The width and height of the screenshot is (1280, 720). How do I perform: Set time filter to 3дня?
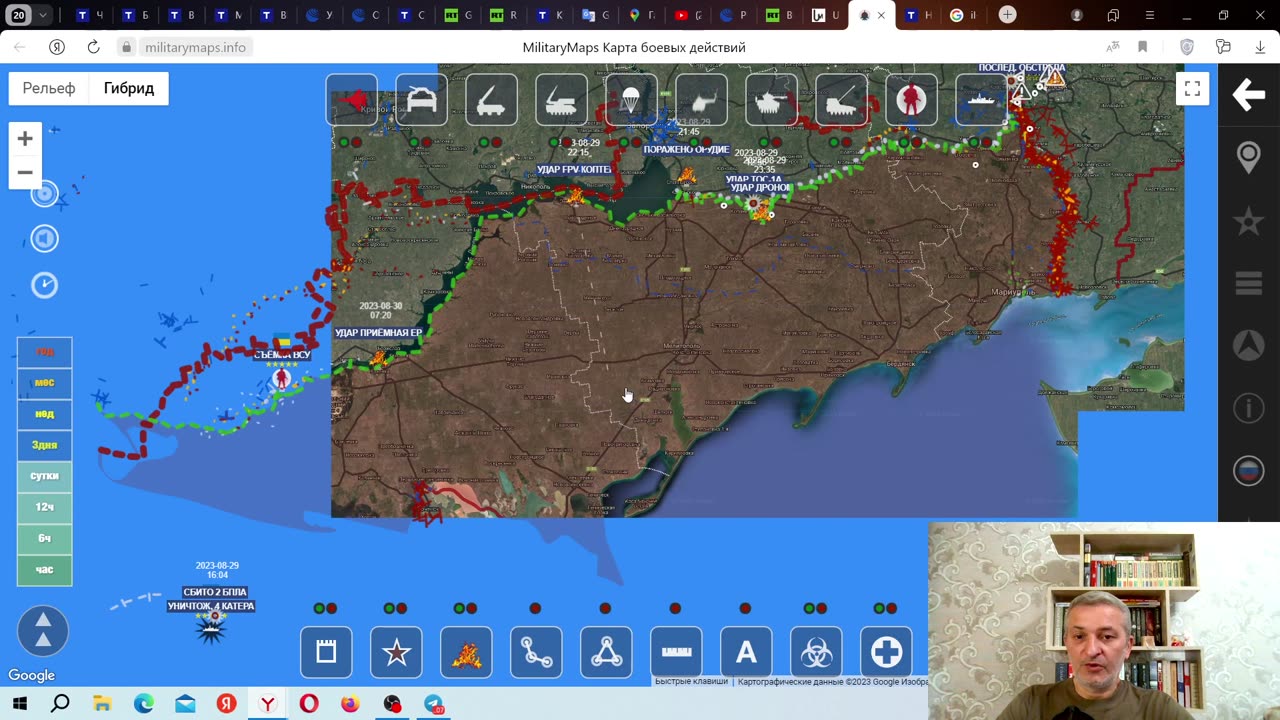pyautogui.click(x=45, y=445)
